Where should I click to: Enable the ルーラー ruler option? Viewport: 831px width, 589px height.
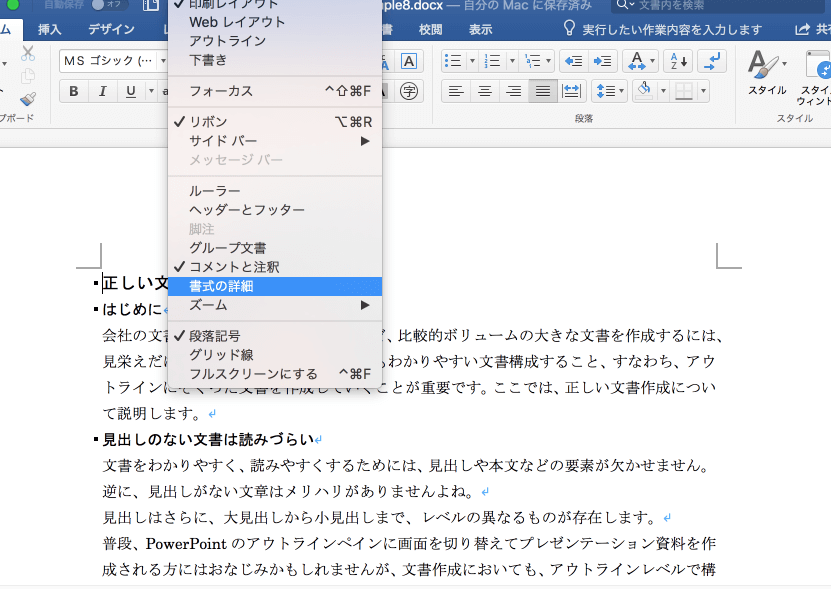(x=275, y=191)
